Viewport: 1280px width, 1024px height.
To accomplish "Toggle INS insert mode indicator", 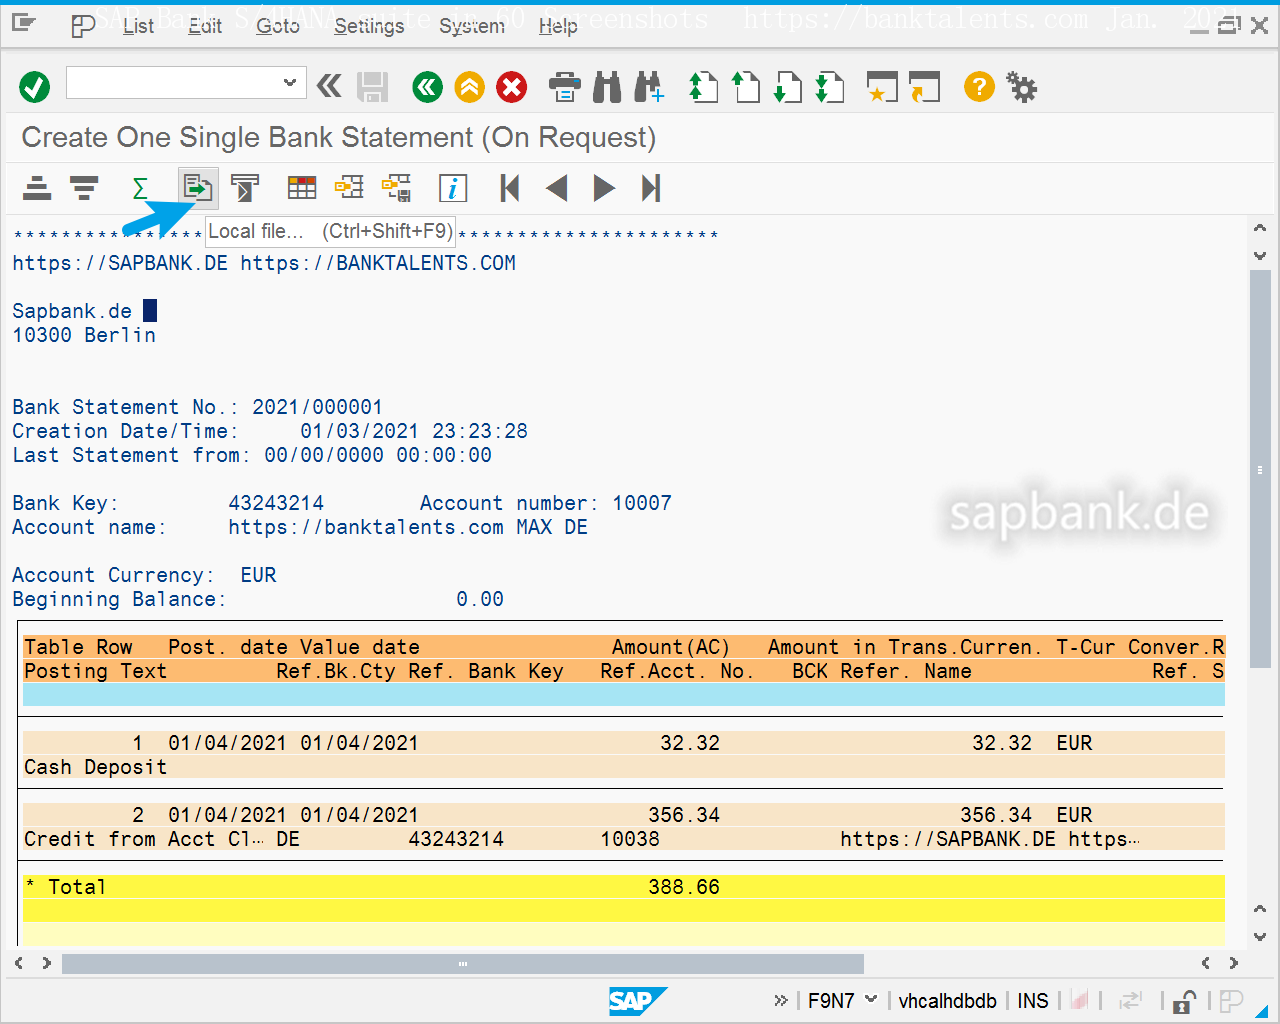I will click(x=1033, y=1001).
